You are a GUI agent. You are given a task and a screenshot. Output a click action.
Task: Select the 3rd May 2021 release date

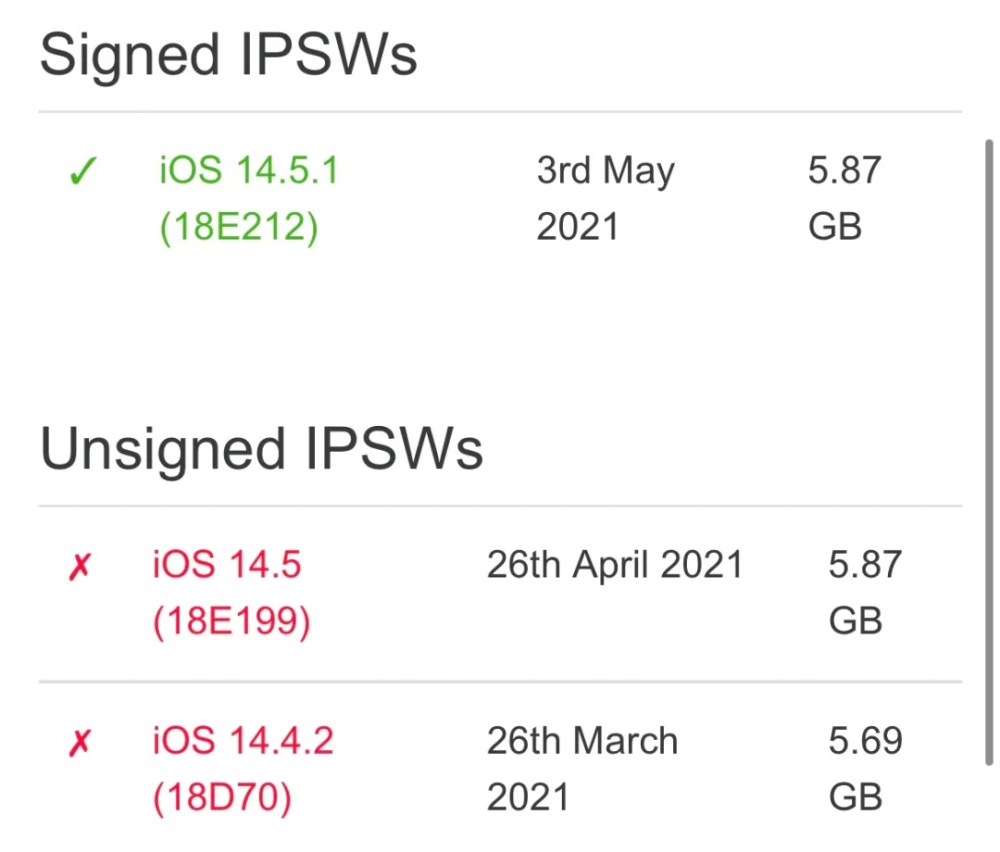point(605,198)
